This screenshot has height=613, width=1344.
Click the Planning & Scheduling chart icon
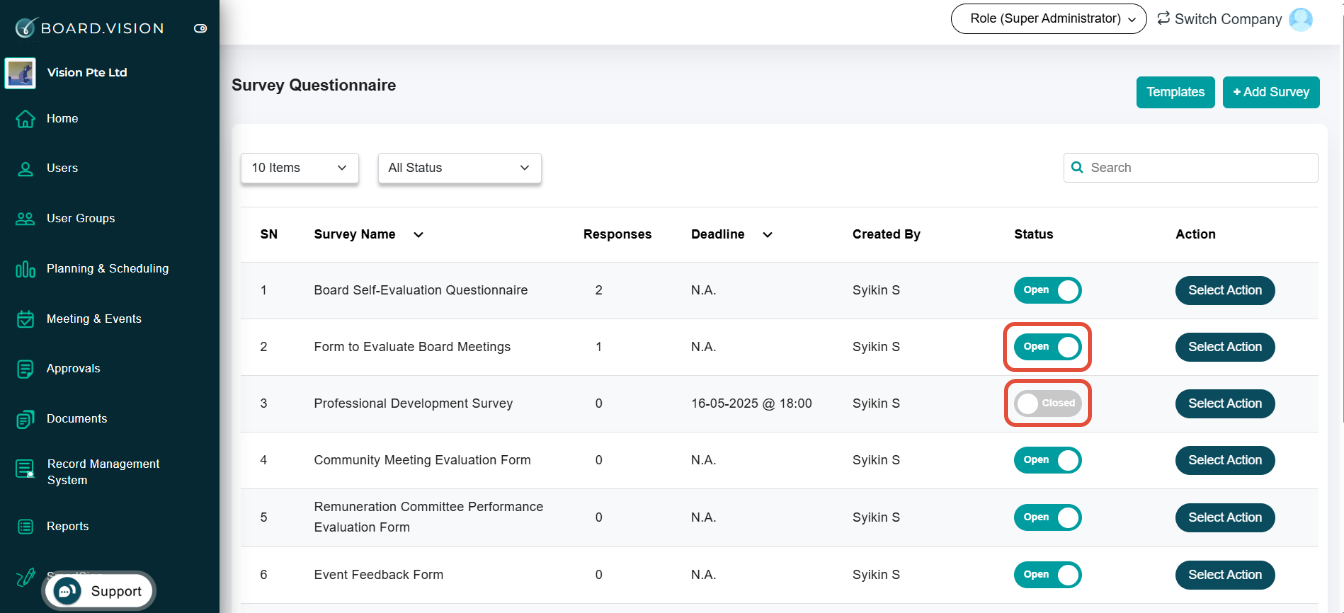(26, 269)
